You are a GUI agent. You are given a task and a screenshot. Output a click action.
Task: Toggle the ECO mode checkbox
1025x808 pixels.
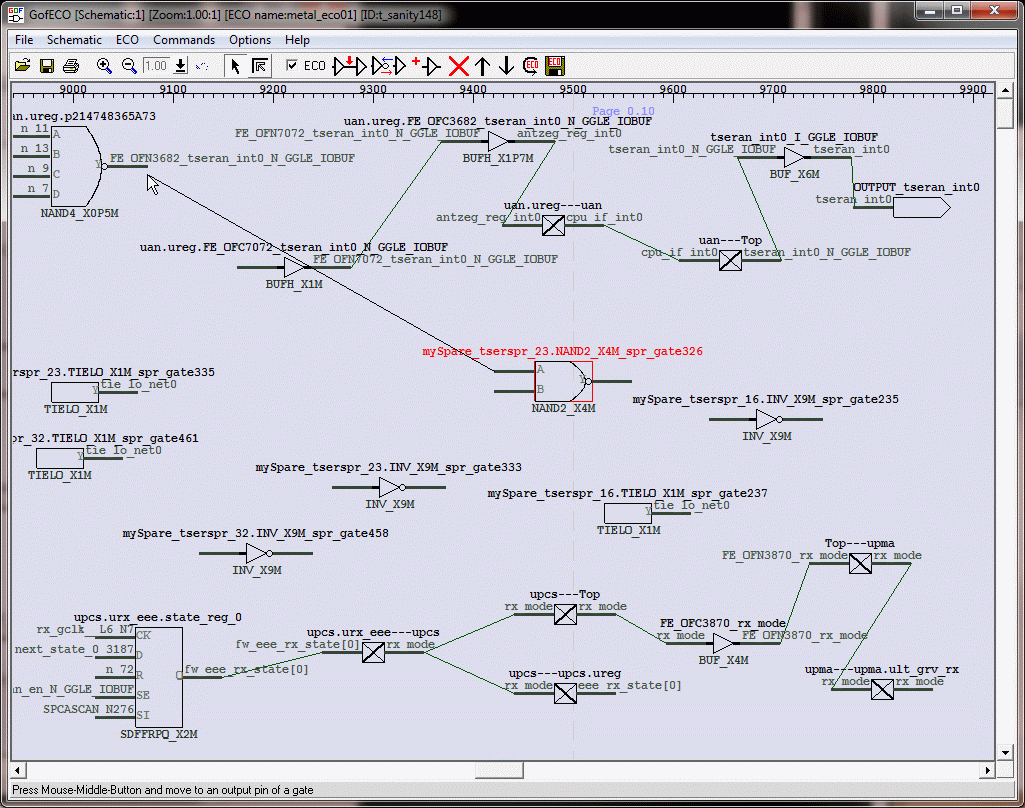(x=292, y=66)
